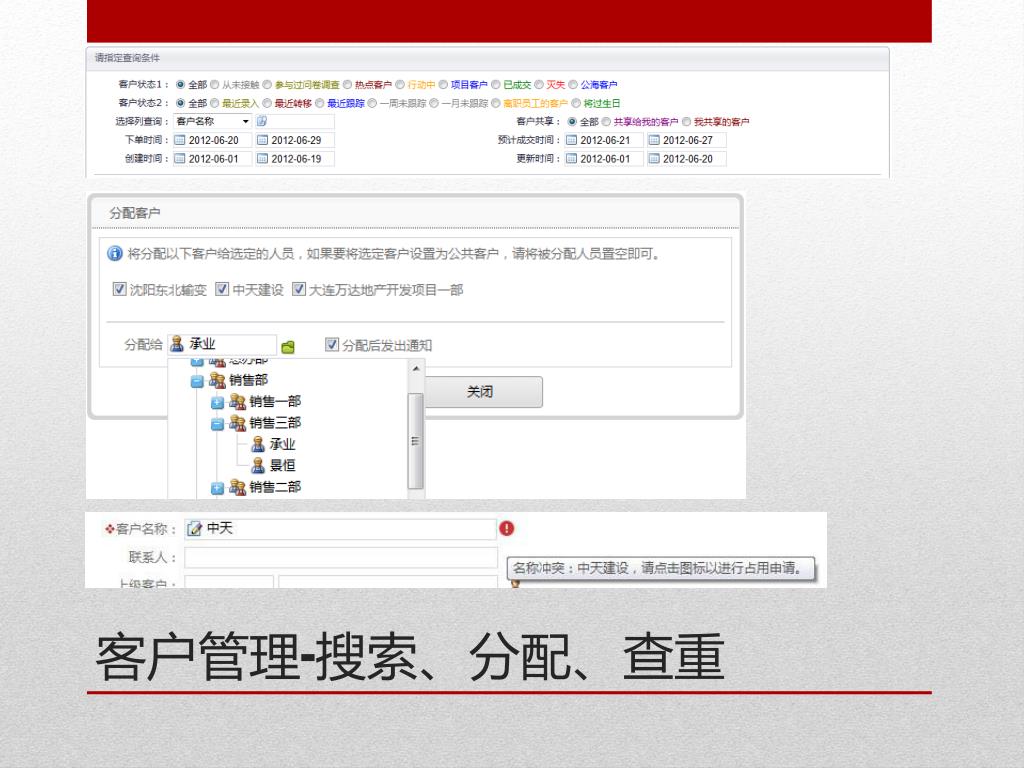Image resolution: width=1024 pixels, height=768 pixels.
Task: Click the red name-conflict warning icon
Action: pos(507,528)
